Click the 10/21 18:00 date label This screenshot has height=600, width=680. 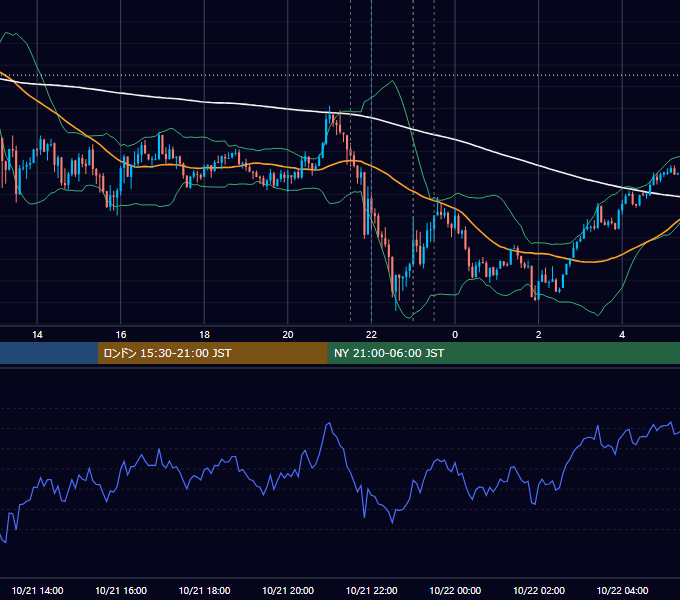coord(204,590)
